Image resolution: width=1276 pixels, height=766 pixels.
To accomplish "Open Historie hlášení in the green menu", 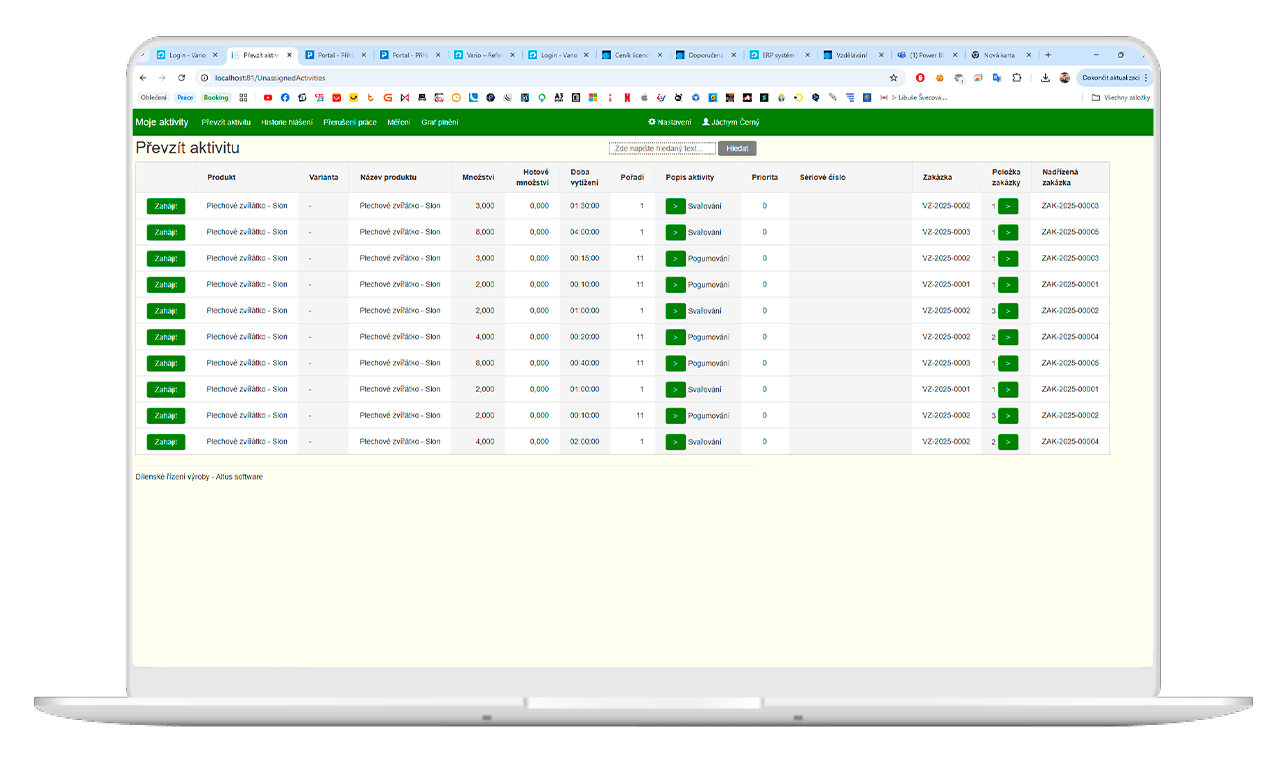I will coord(287,122).
